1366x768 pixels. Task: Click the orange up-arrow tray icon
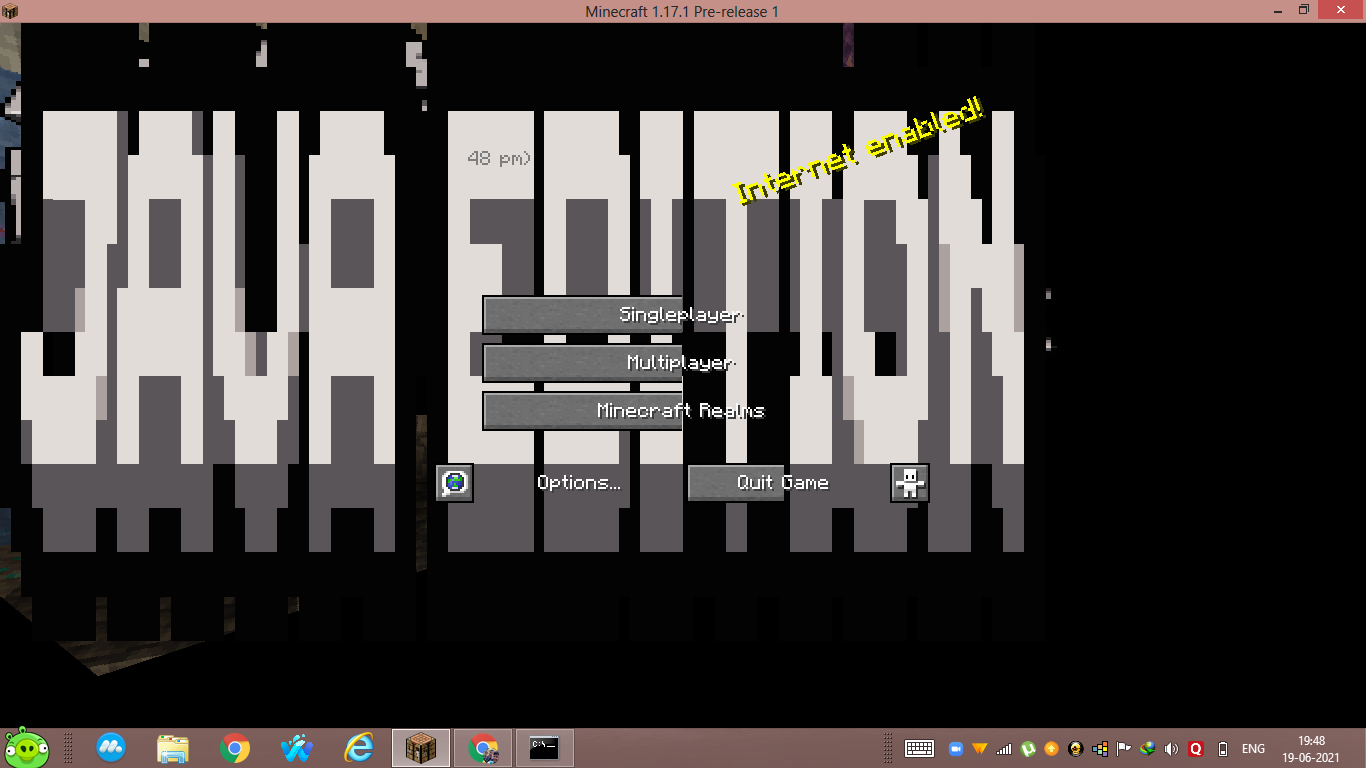1051,748
